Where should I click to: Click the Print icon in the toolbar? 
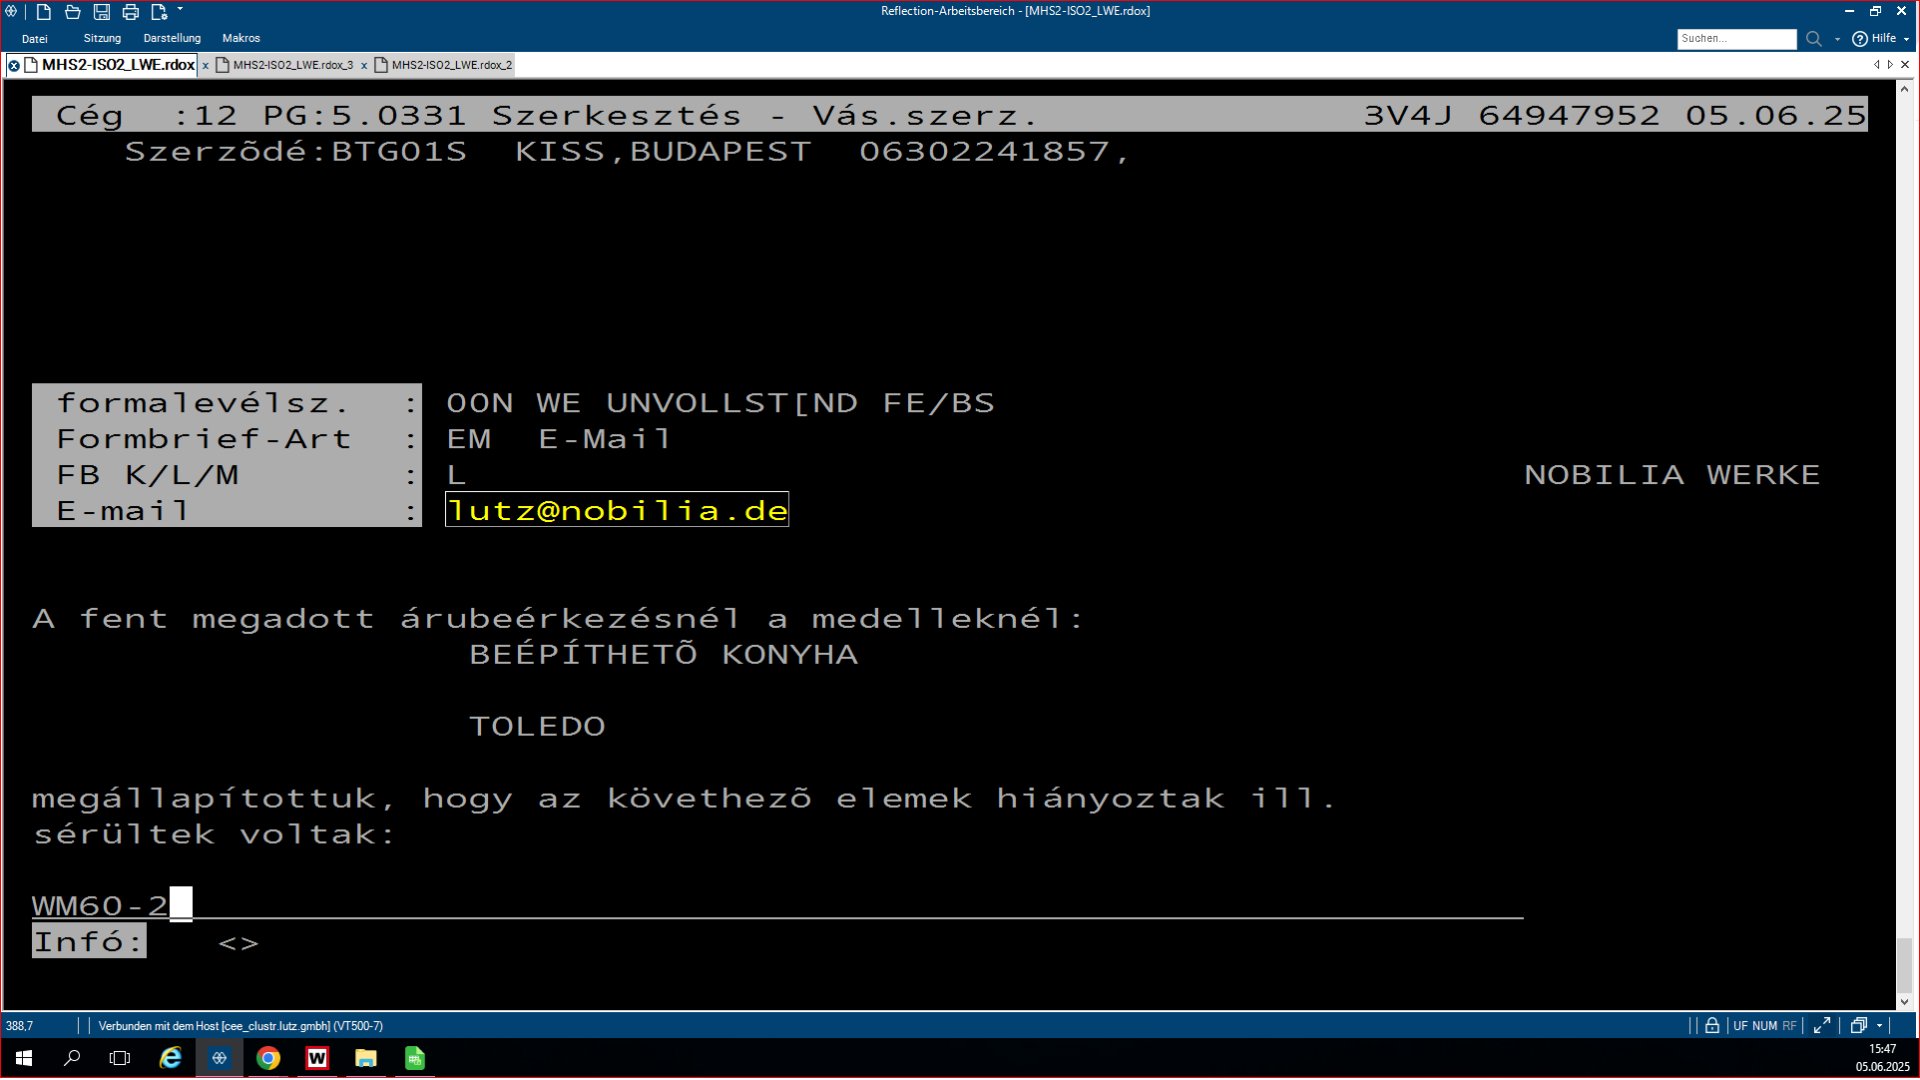click(x=130, y=12)
